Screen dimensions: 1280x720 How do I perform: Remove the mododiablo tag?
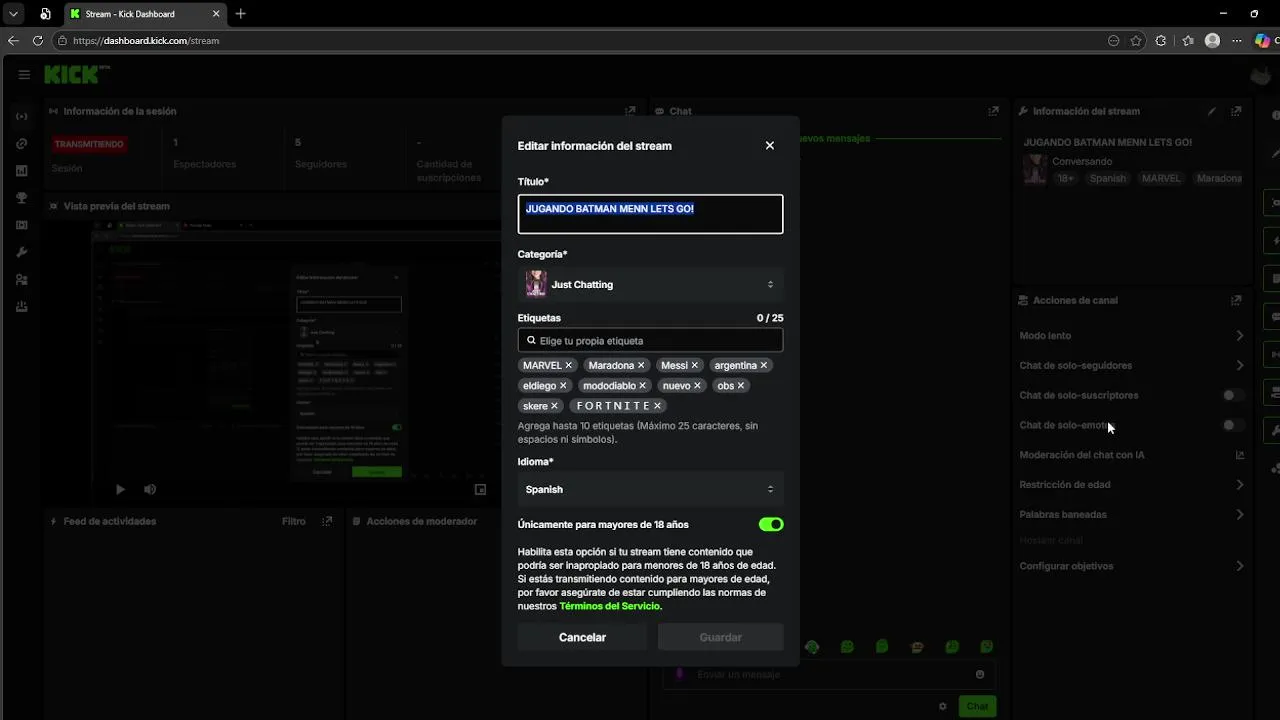click(643, 386)
